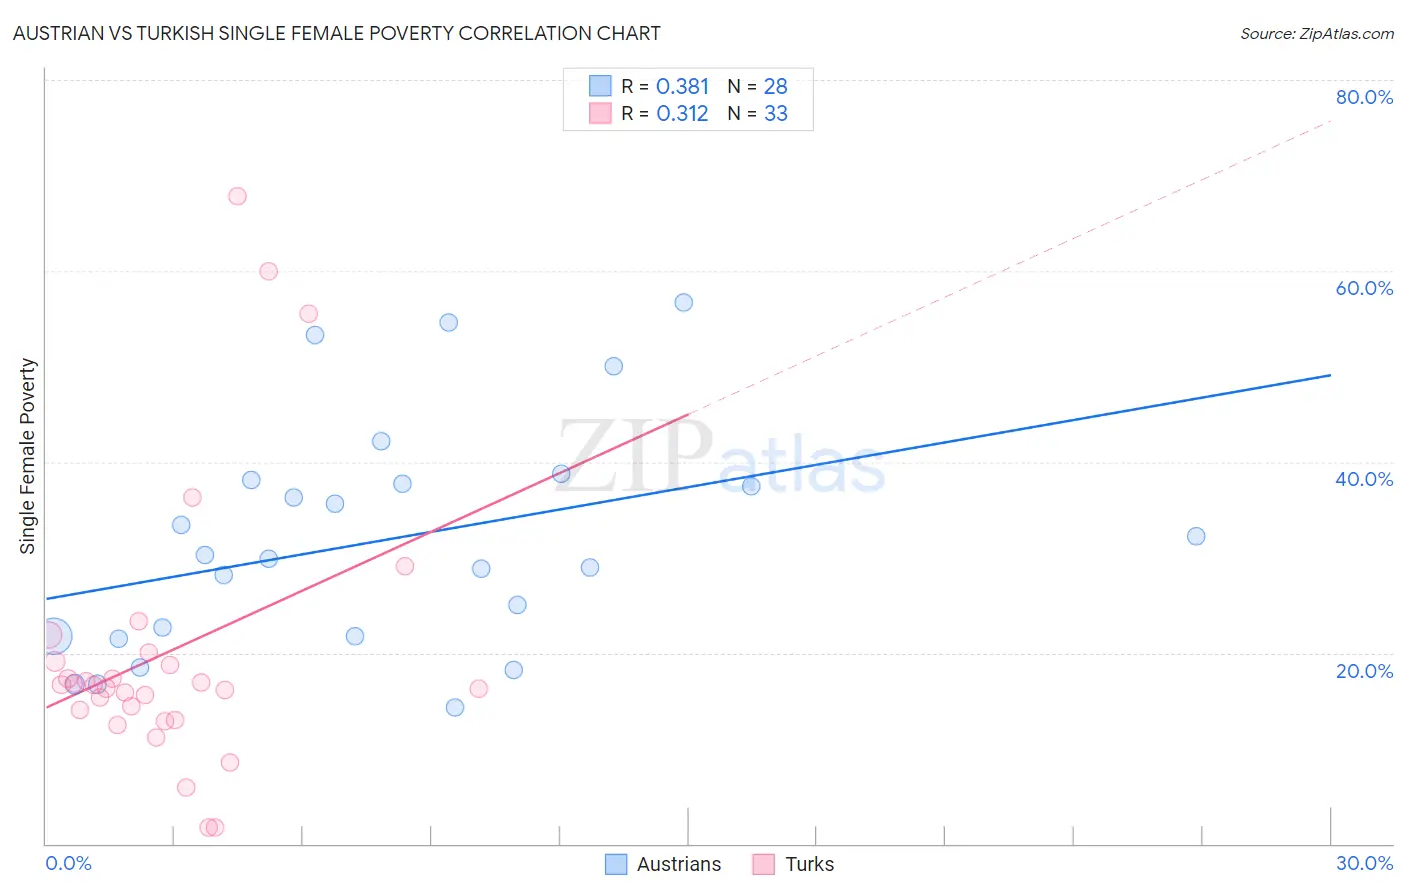
Task: Select the topmost blue Austrians data point
Action: pyautogui.click(x=684, y=302)
